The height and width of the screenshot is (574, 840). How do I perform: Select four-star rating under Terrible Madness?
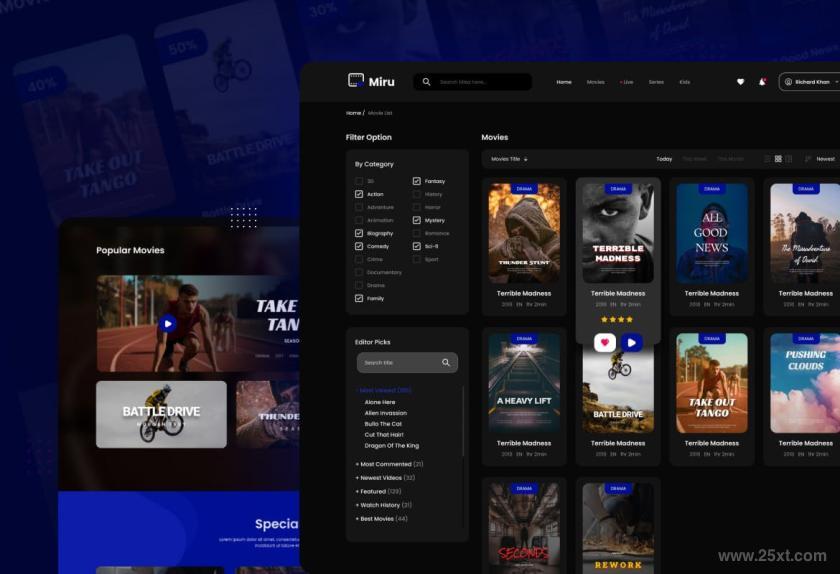point(629,319)
